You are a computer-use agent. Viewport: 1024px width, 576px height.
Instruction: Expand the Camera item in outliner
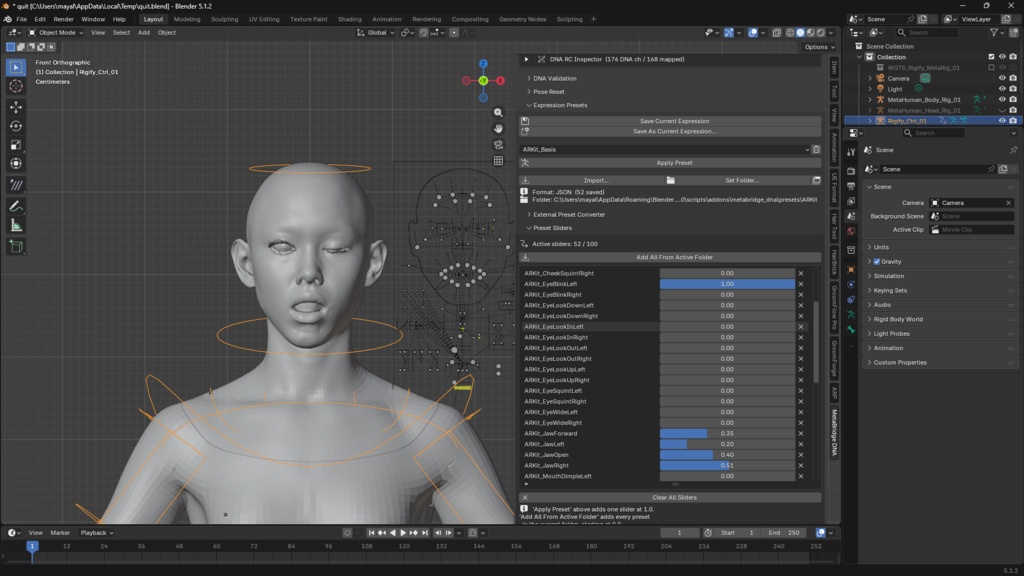pyautogui.click(x=870, y=78)
